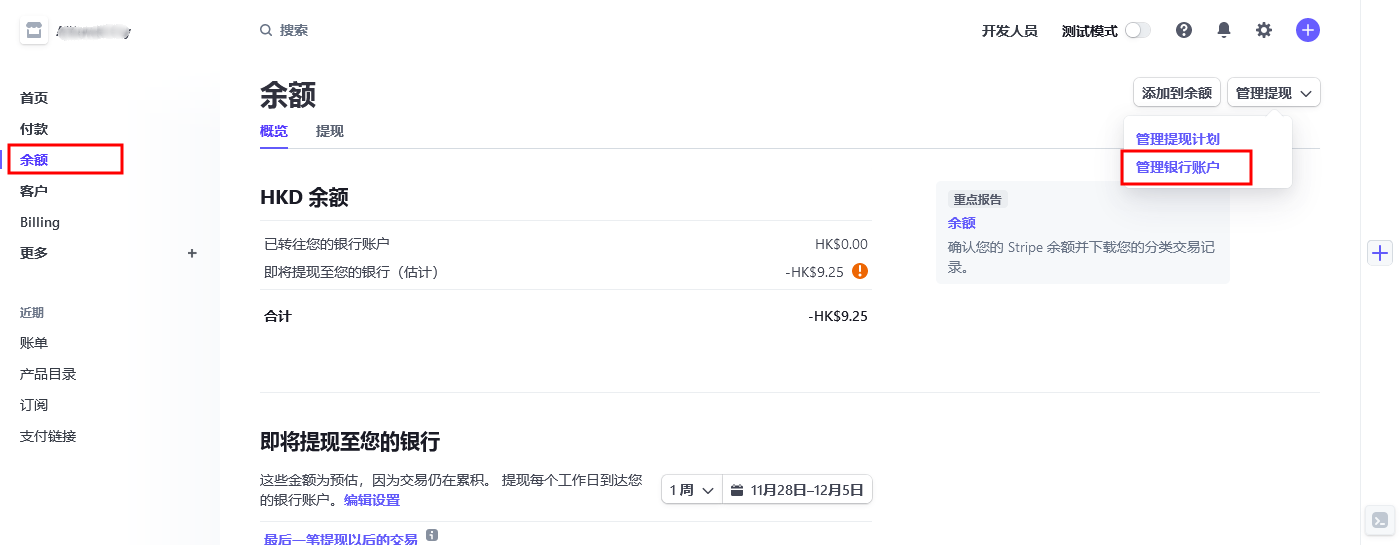The image size is (1400, 545).
Task: Expand the 管理提现 dropdown button
Action: (x=1273, y=93)
